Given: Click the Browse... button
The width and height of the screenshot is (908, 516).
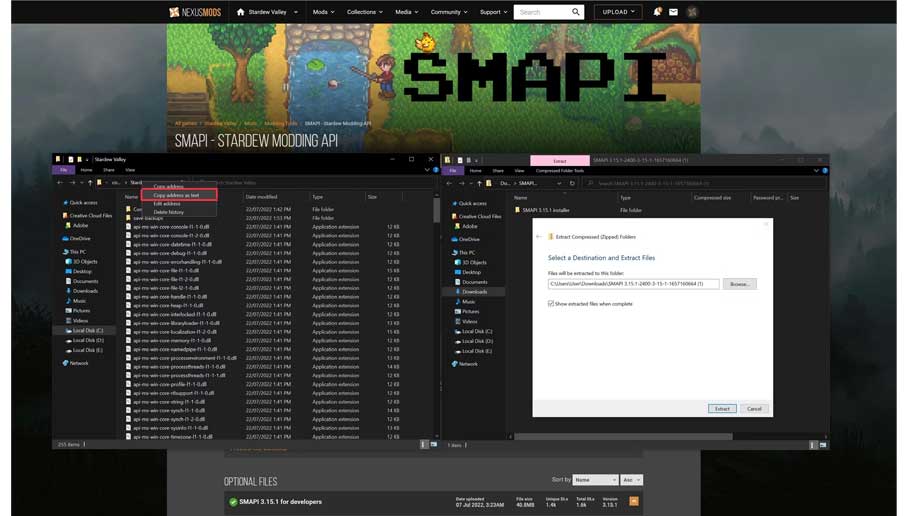Looking at the screenshot, I should click(739, 284).
